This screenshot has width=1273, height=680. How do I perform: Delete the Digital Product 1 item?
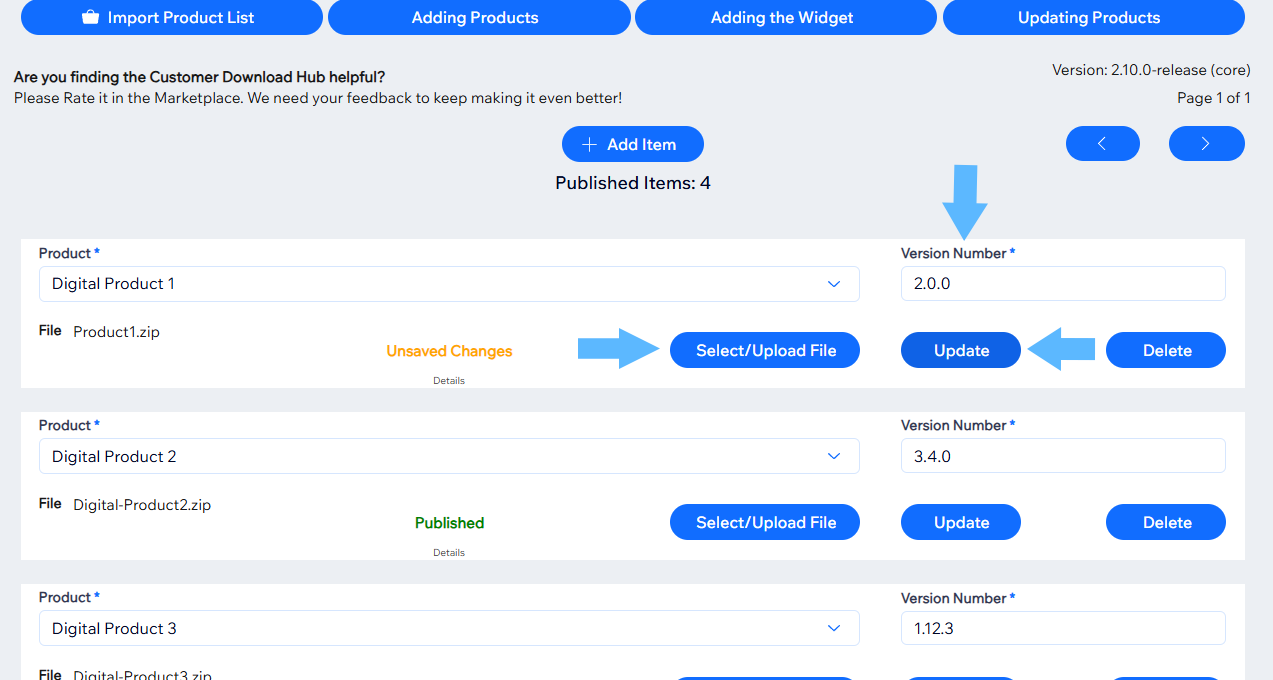click(x=1165, y=351)
